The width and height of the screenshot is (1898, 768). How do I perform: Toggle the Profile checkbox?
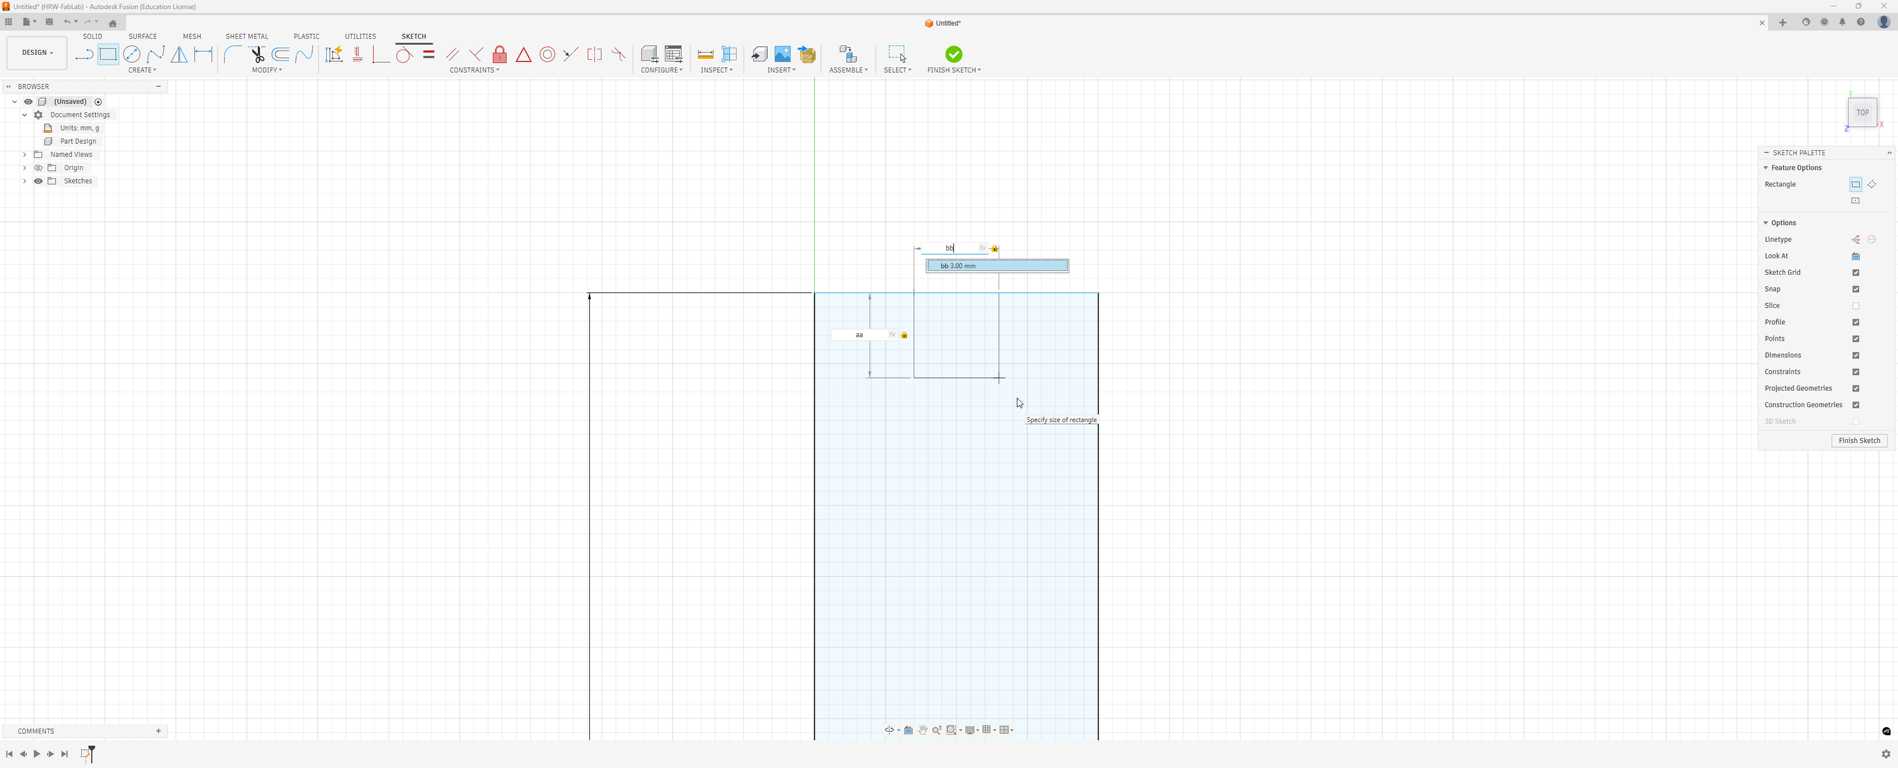point(1856,322)
